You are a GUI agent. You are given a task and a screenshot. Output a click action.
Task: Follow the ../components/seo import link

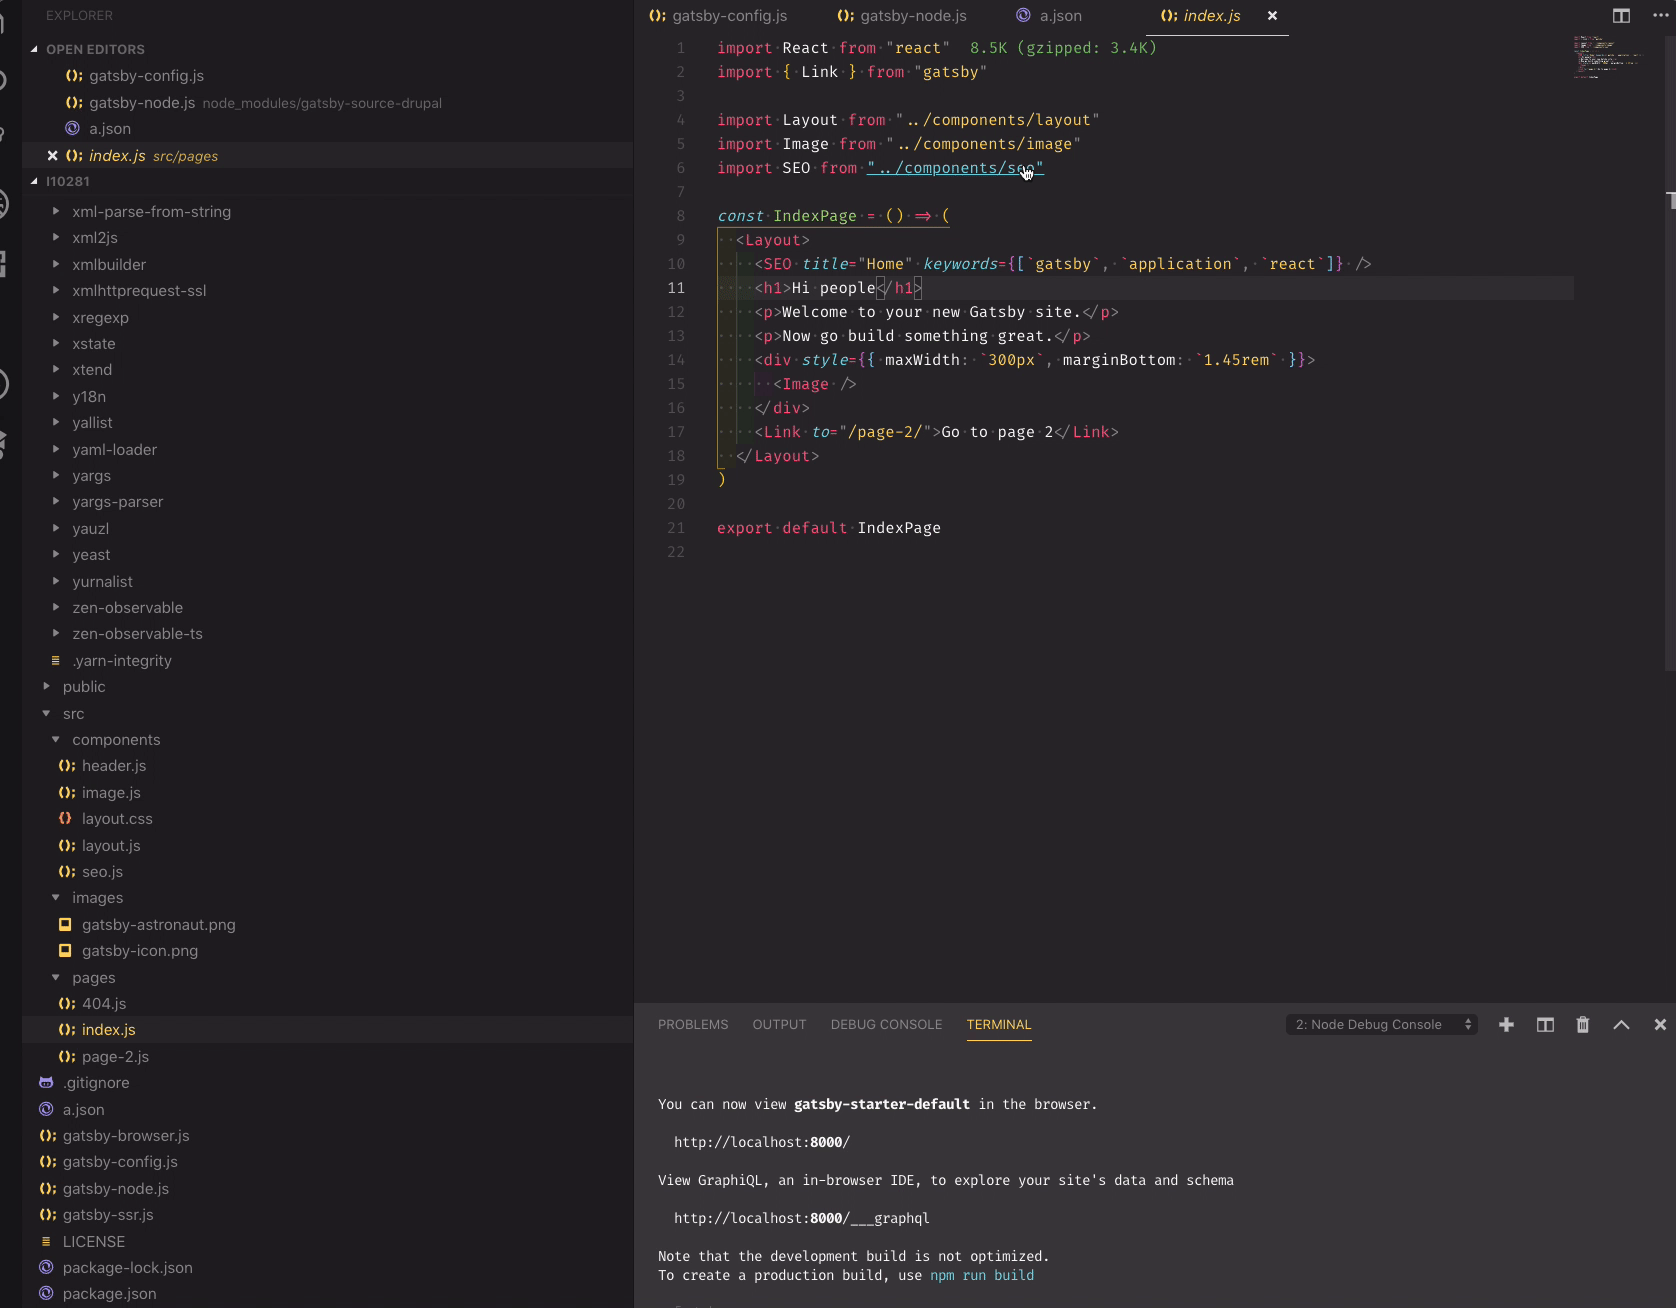tap(954, 168)
